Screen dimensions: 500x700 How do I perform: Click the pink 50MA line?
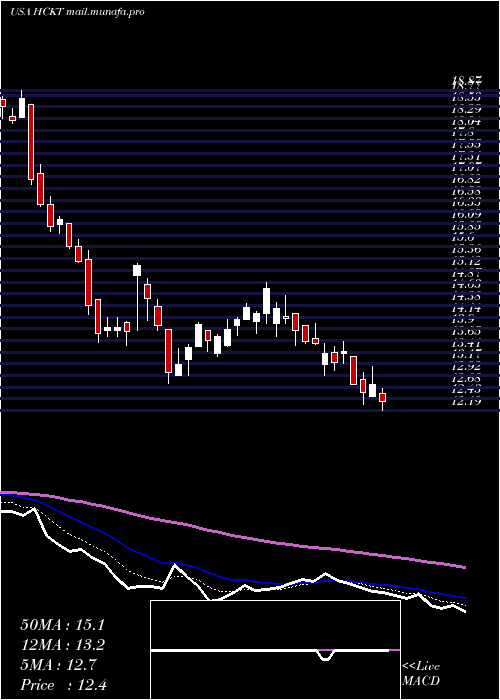click(x=232, y=534)
